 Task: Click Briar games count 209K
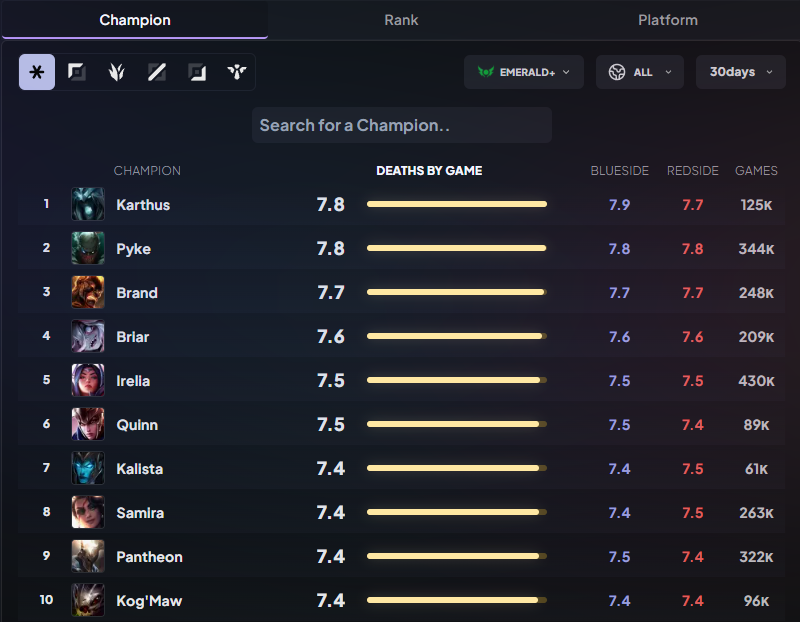click(x=756, y=337)
